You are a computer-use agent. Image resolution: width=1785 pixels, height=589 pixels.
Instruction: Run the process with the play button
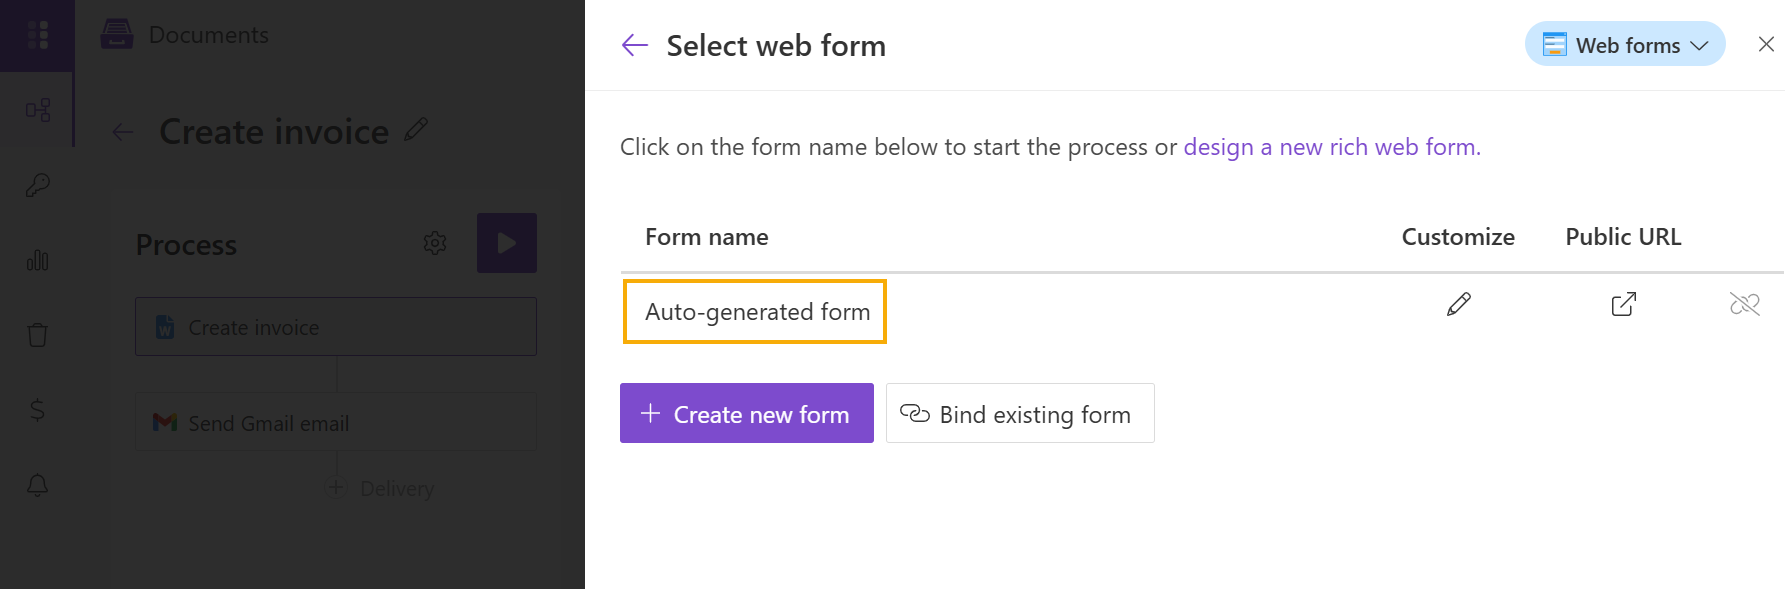click(x=507, y=242)
